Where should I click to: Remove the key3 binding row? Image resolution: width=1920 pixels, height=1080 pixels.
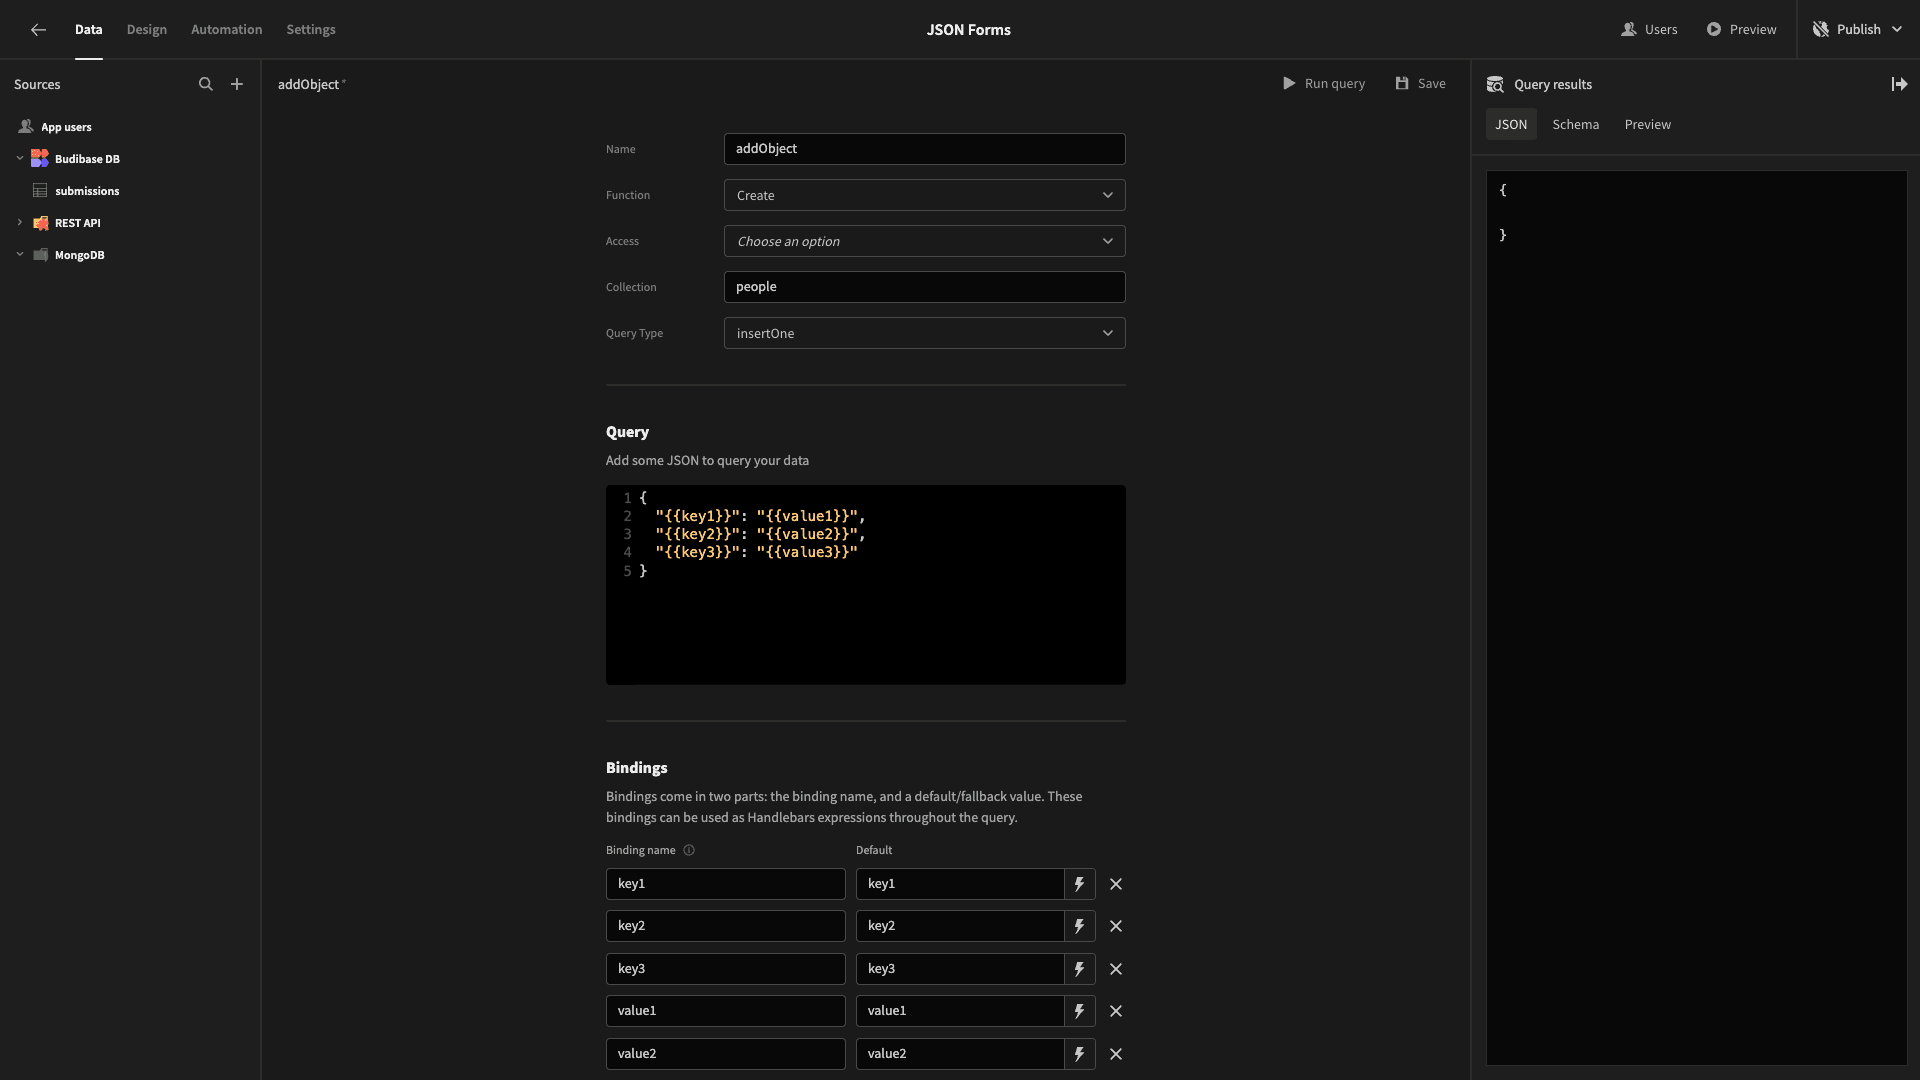pos(1116,969)
